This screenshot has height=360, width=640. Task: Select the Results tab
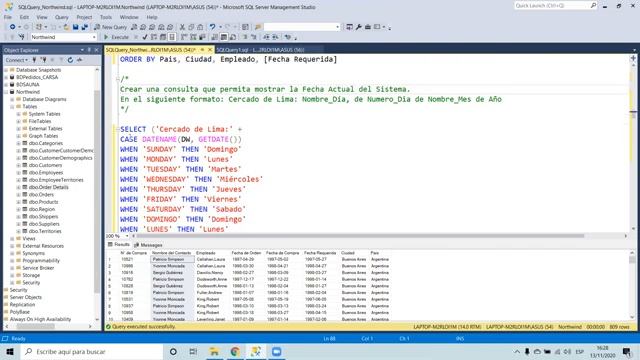pyautogui.click(x=119, y=244)
